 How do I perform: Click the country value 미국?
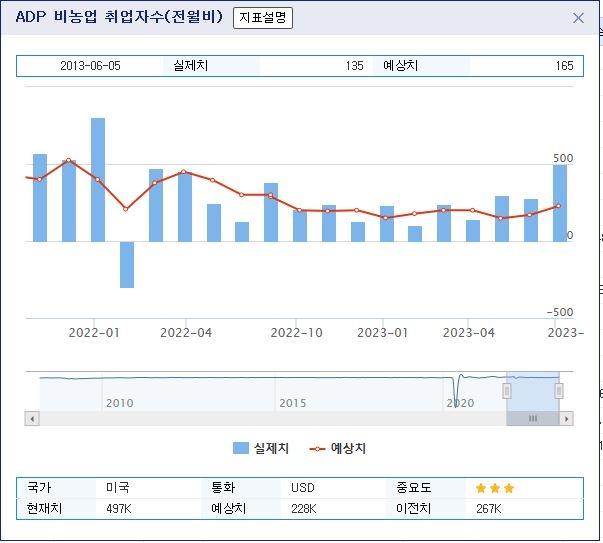pyautogui.click(x=118, y=488)
